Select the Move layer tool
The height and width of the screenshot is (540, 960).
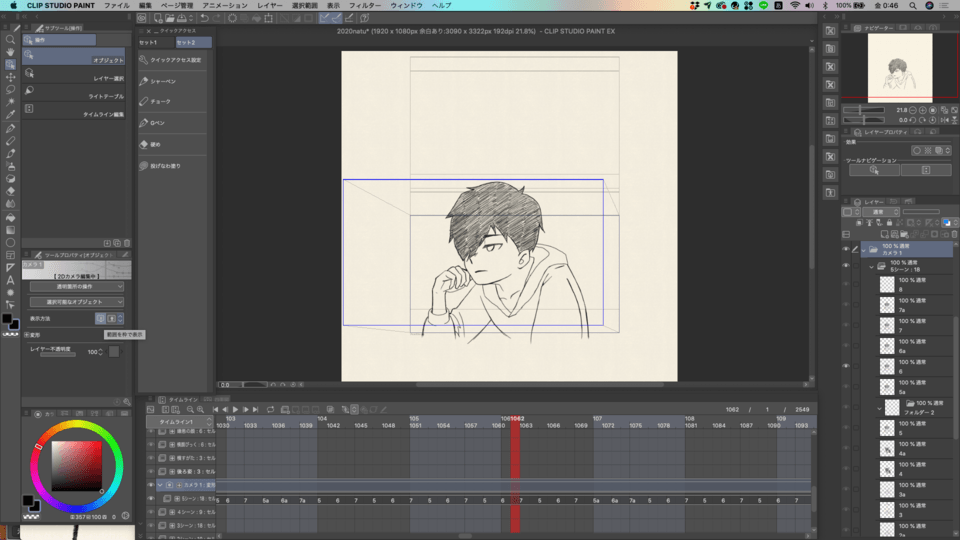pos(10,77)
